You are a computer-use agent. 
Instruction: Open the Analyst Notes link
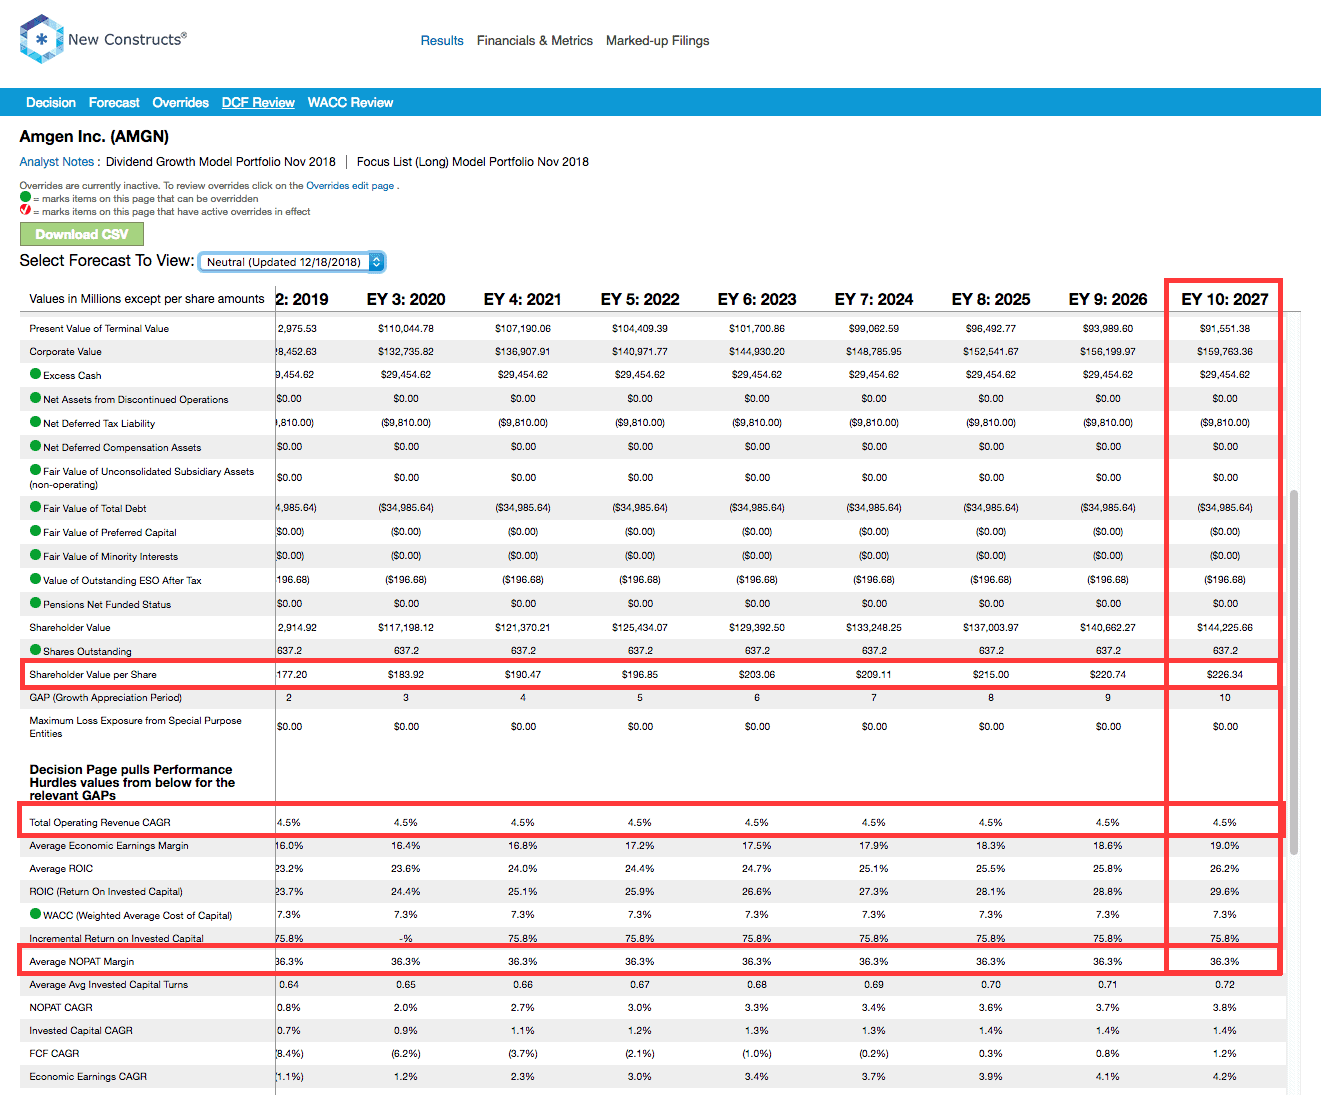point(57,162)
